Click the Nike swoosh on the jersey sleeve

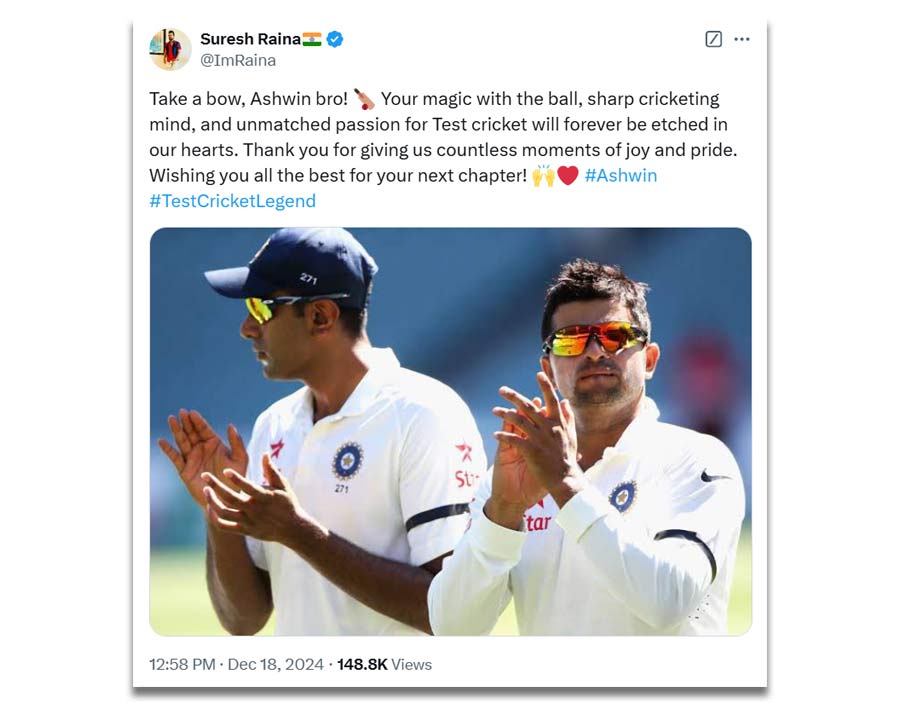click(x=713, y=476)
